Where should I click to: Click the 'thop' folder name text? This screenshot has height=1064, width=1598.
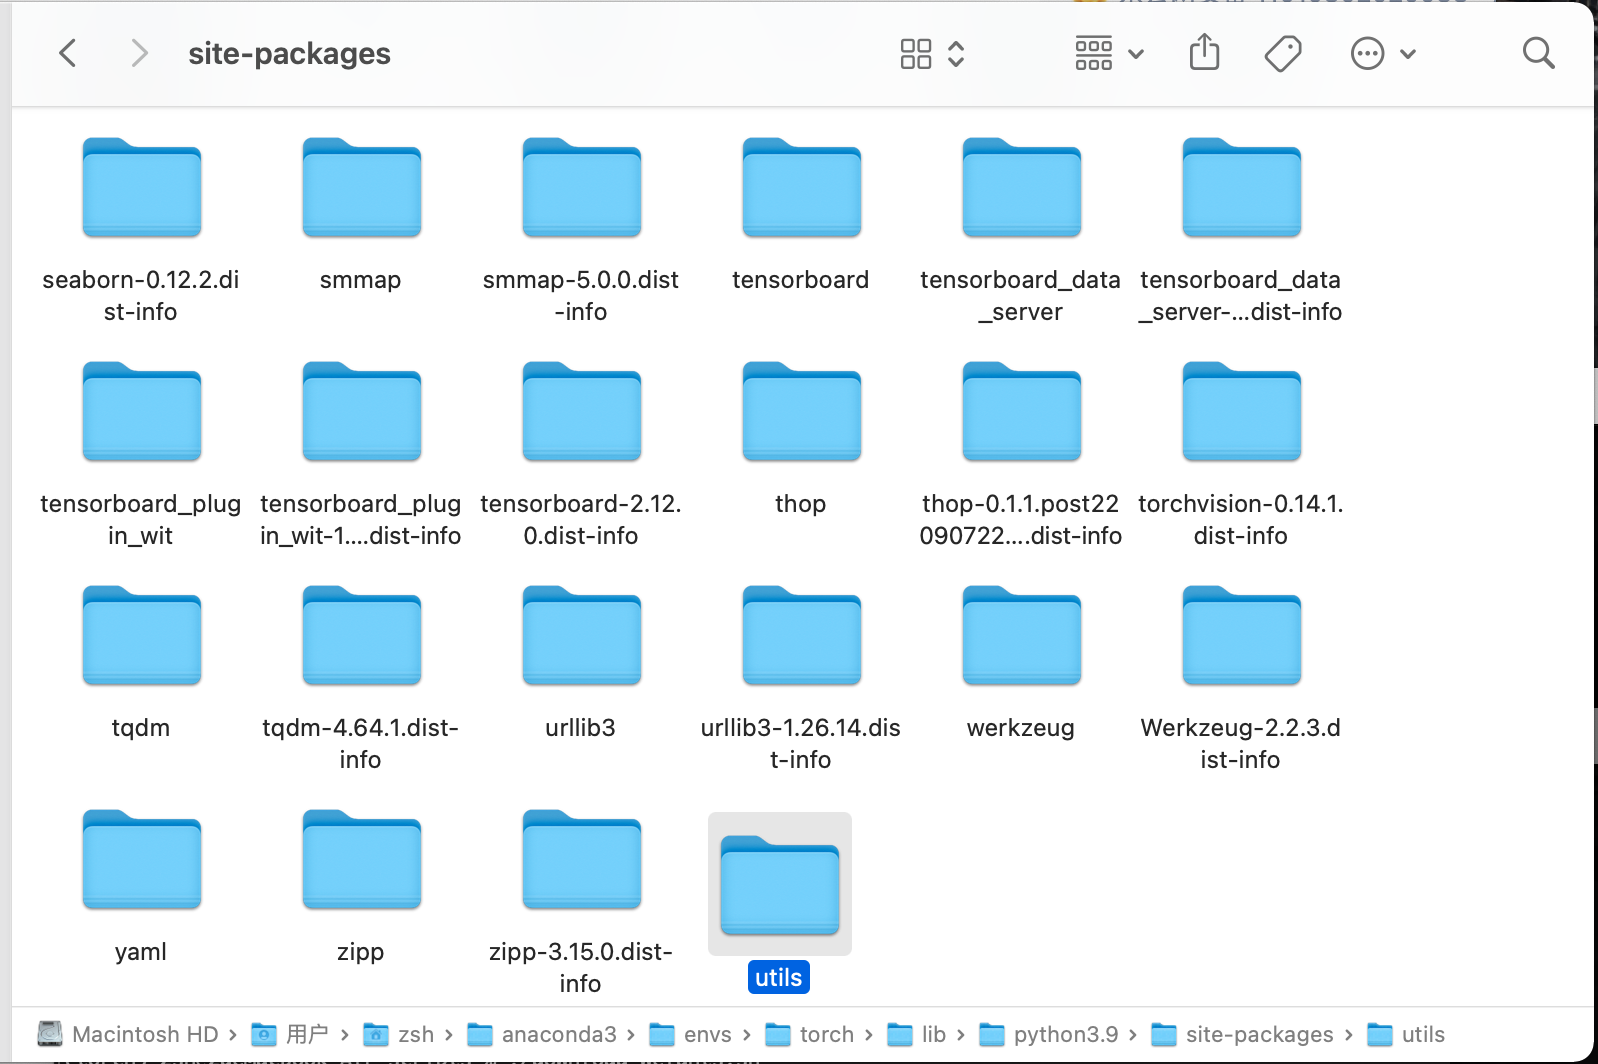tap(801, 504)
